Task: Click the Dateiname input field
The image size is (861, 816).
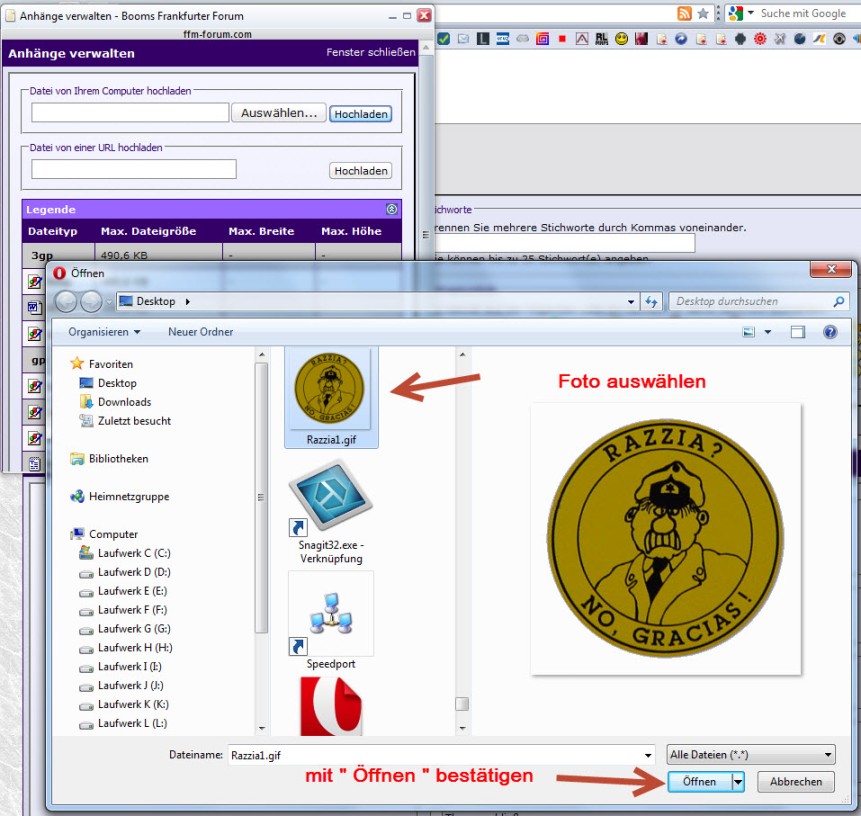Action: click(x=440, y=755)
